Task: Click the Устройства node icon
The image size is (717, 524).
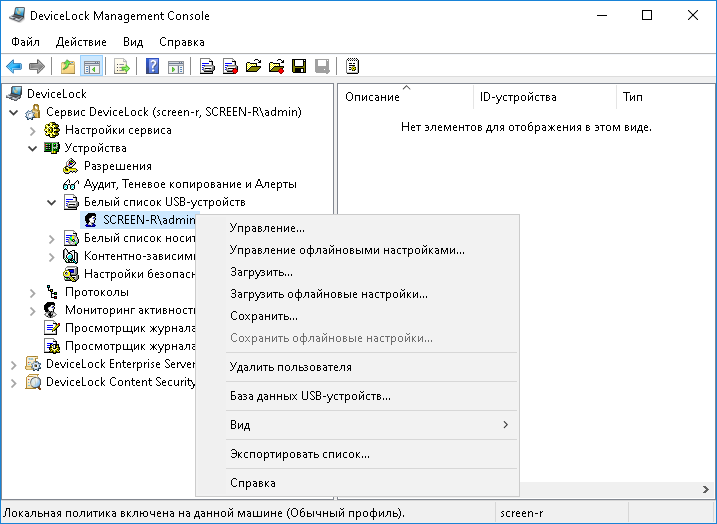Action: coord(52,148)
